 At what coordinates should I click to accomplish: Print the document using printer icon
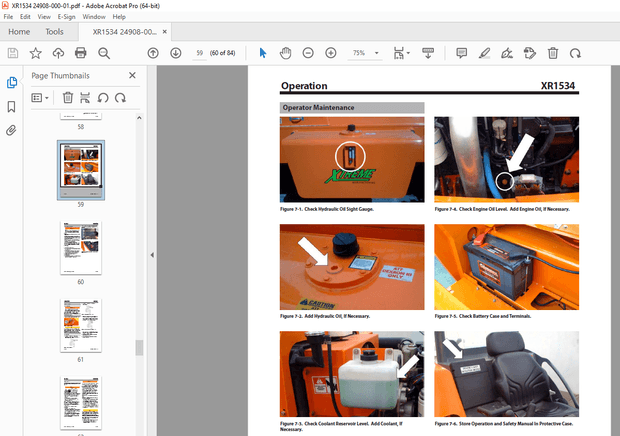click(x=81, y=53)
